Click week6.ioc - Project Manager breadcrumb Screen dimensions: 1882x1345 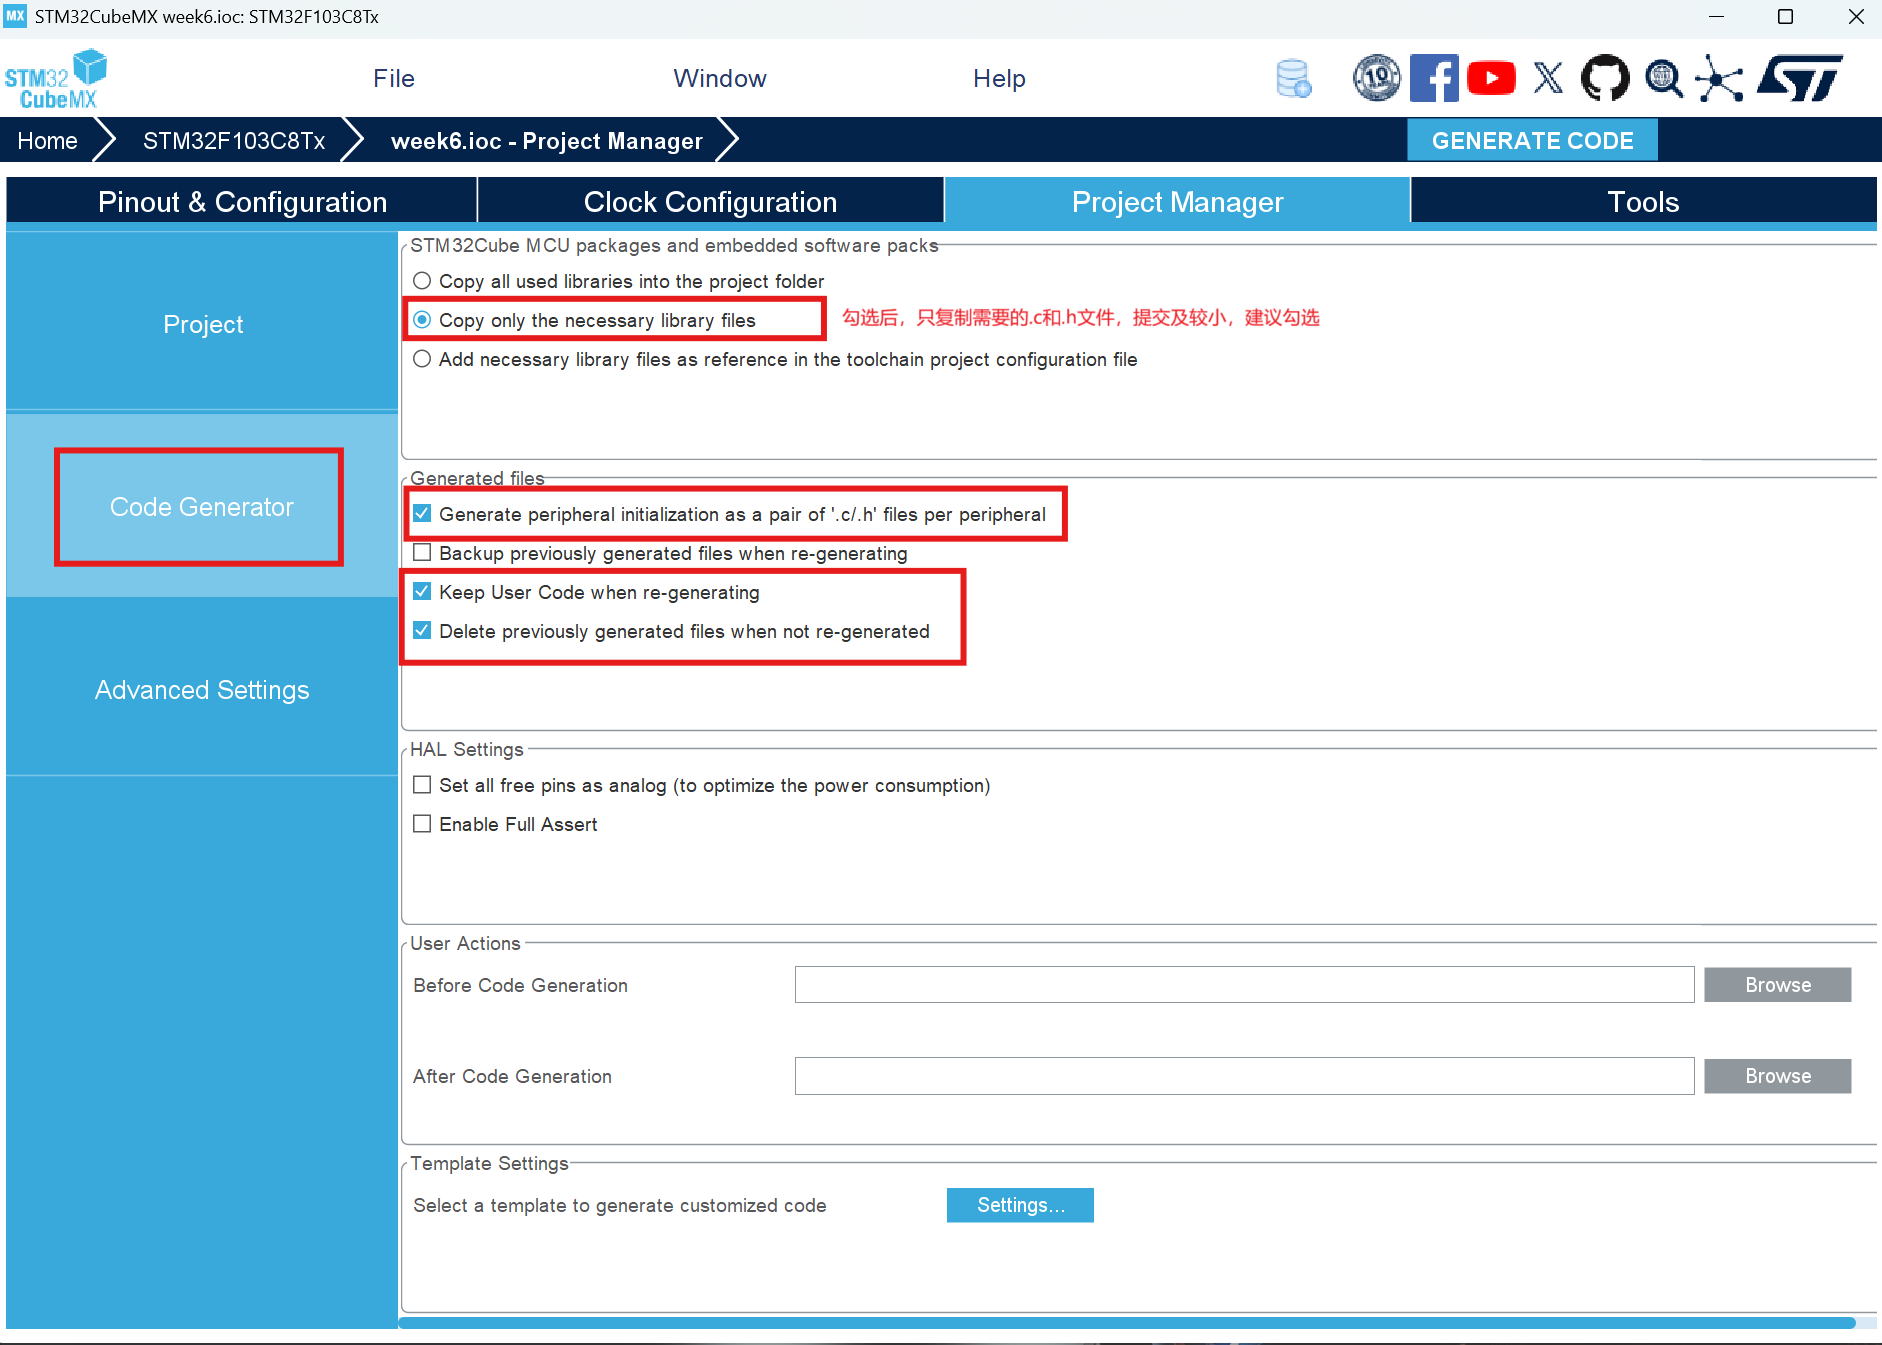coord(546,141)
